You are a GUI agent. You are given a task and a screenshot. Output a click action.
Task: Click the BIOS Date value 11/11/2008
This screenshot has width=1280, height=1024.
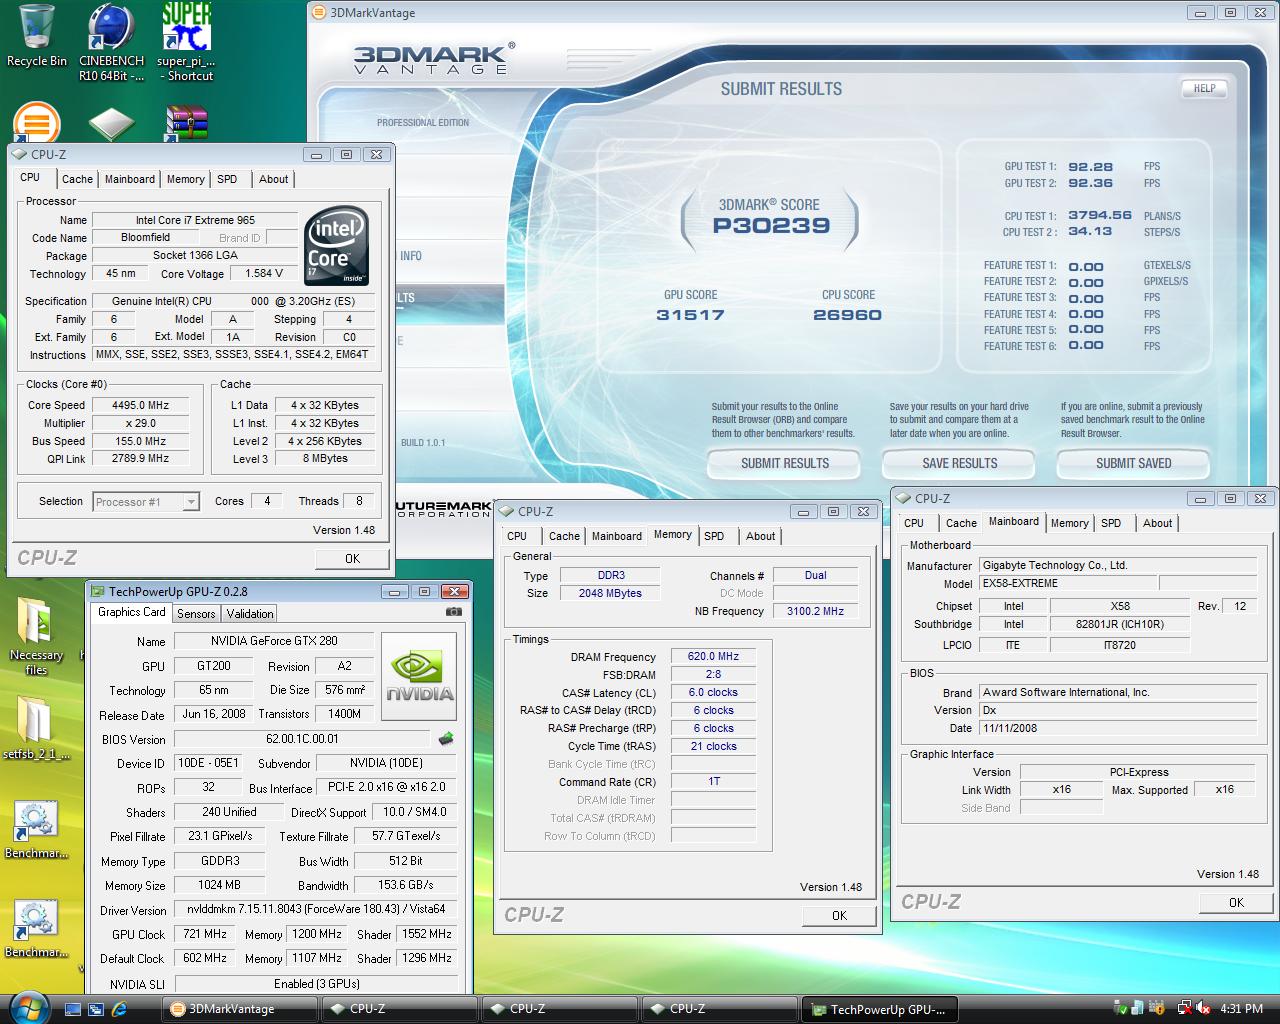[x=1117, y=728]
